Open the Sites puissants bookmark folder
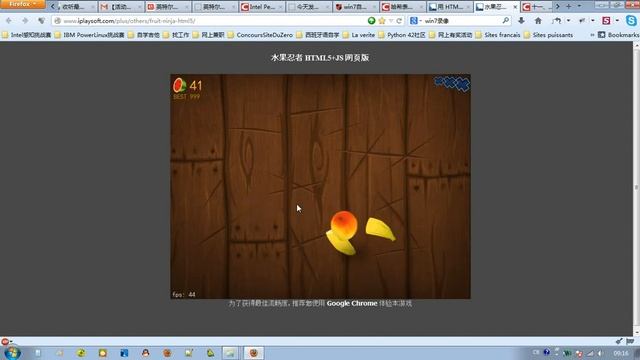This screenshot has width=640, height=360. pos(548,35)
